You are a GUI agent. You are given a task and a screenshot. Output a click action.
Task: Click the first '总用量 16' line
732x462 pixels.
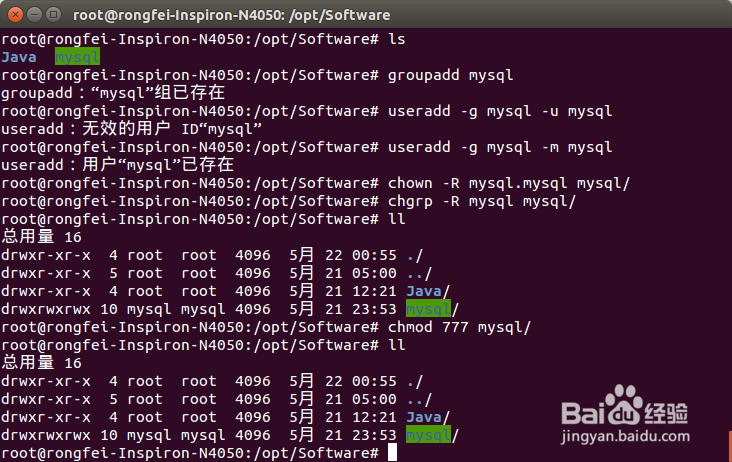pos(42,237)
